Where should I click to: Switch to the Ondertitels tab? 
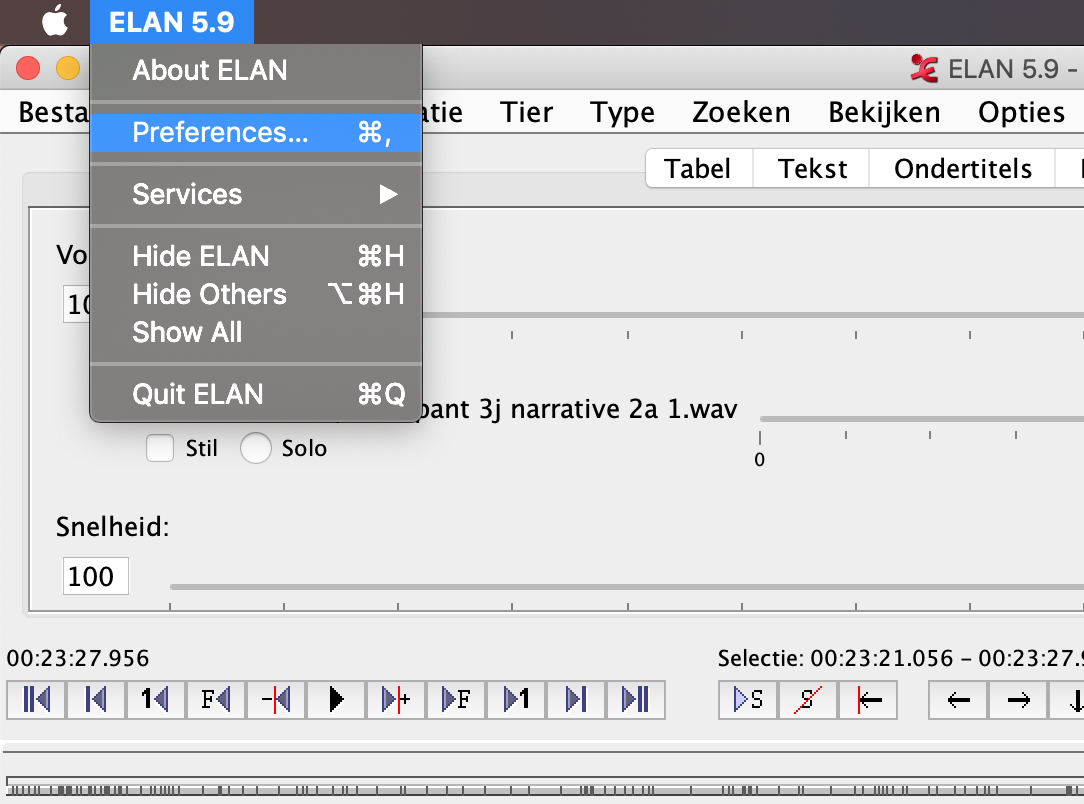(962, 169)
